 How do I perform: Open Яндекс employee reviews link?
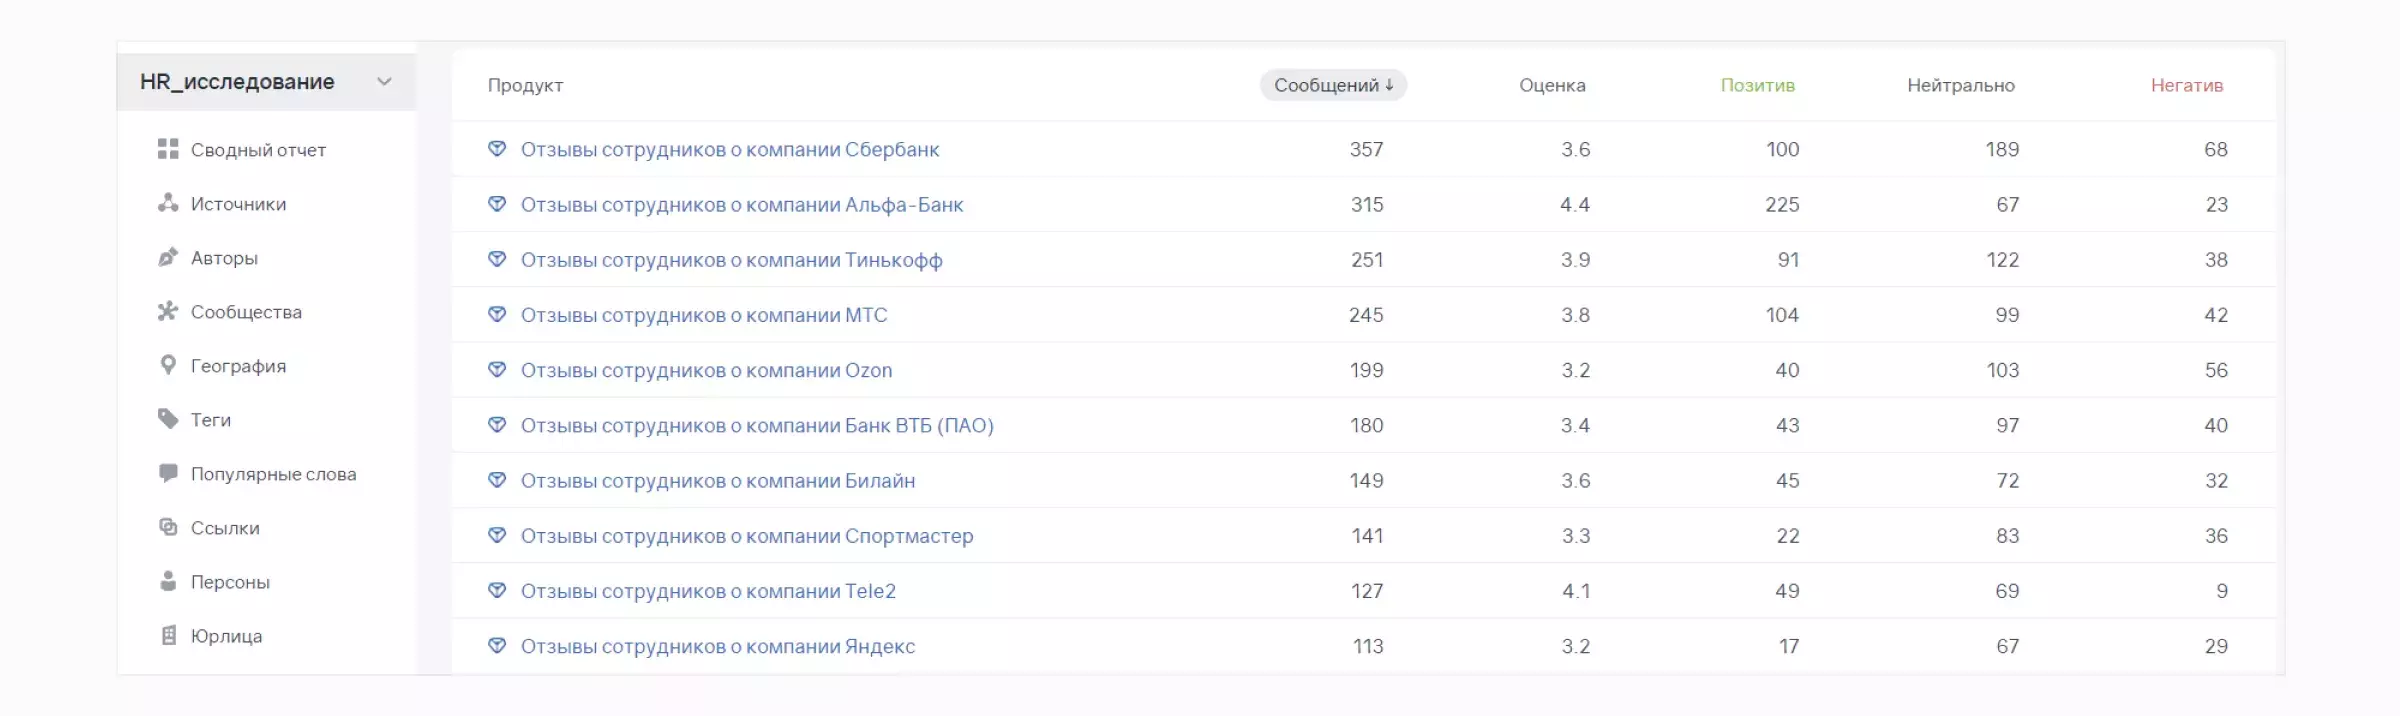(717, 646)
